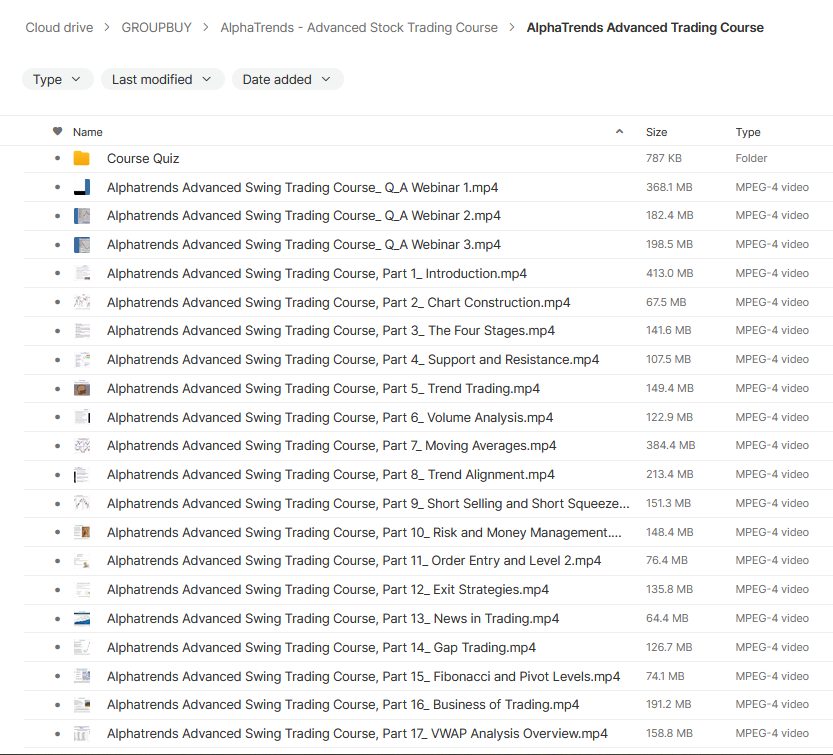
Task: Toggle the Name sort arrow in header
Action: coord(619,131)
